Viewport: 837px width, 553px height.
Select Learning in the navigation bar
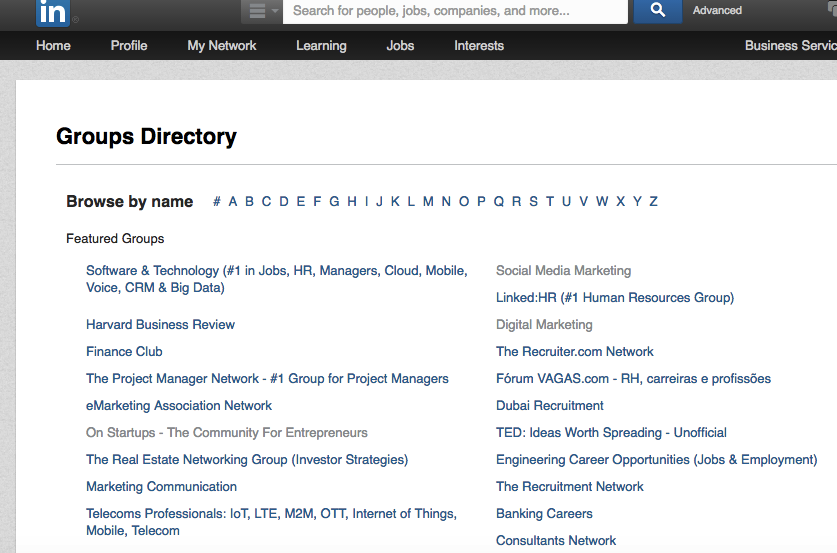point(321,46)
